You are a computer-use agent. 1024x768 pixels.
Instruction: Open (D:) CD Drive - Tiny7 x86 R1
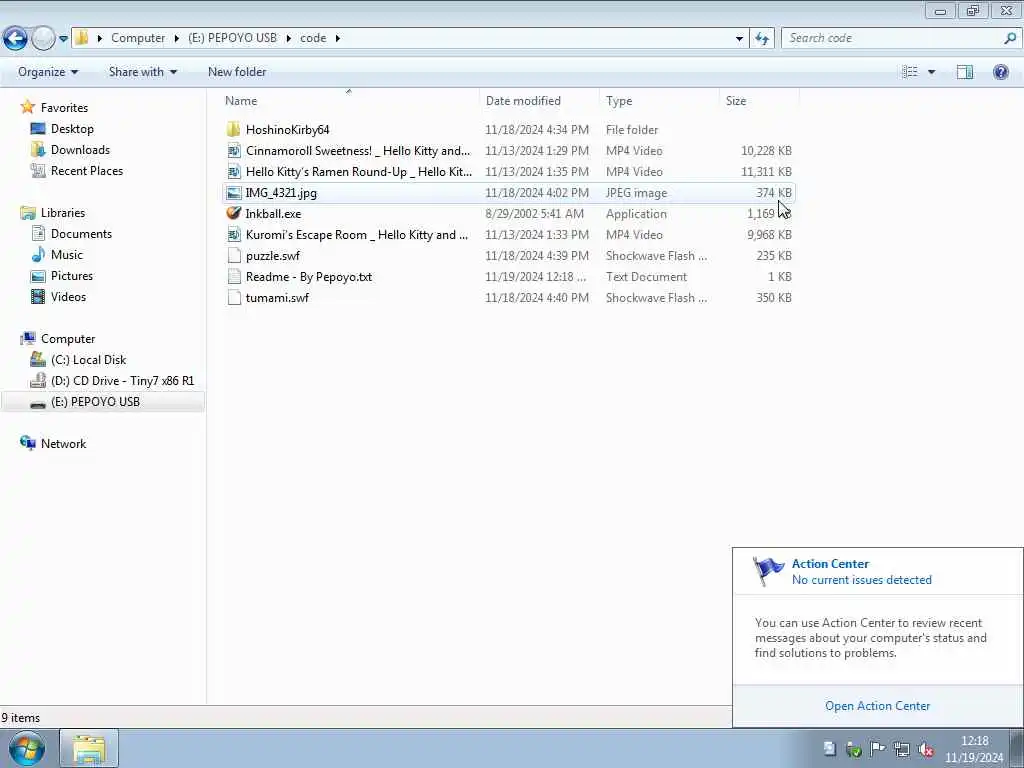coord(121,381)
